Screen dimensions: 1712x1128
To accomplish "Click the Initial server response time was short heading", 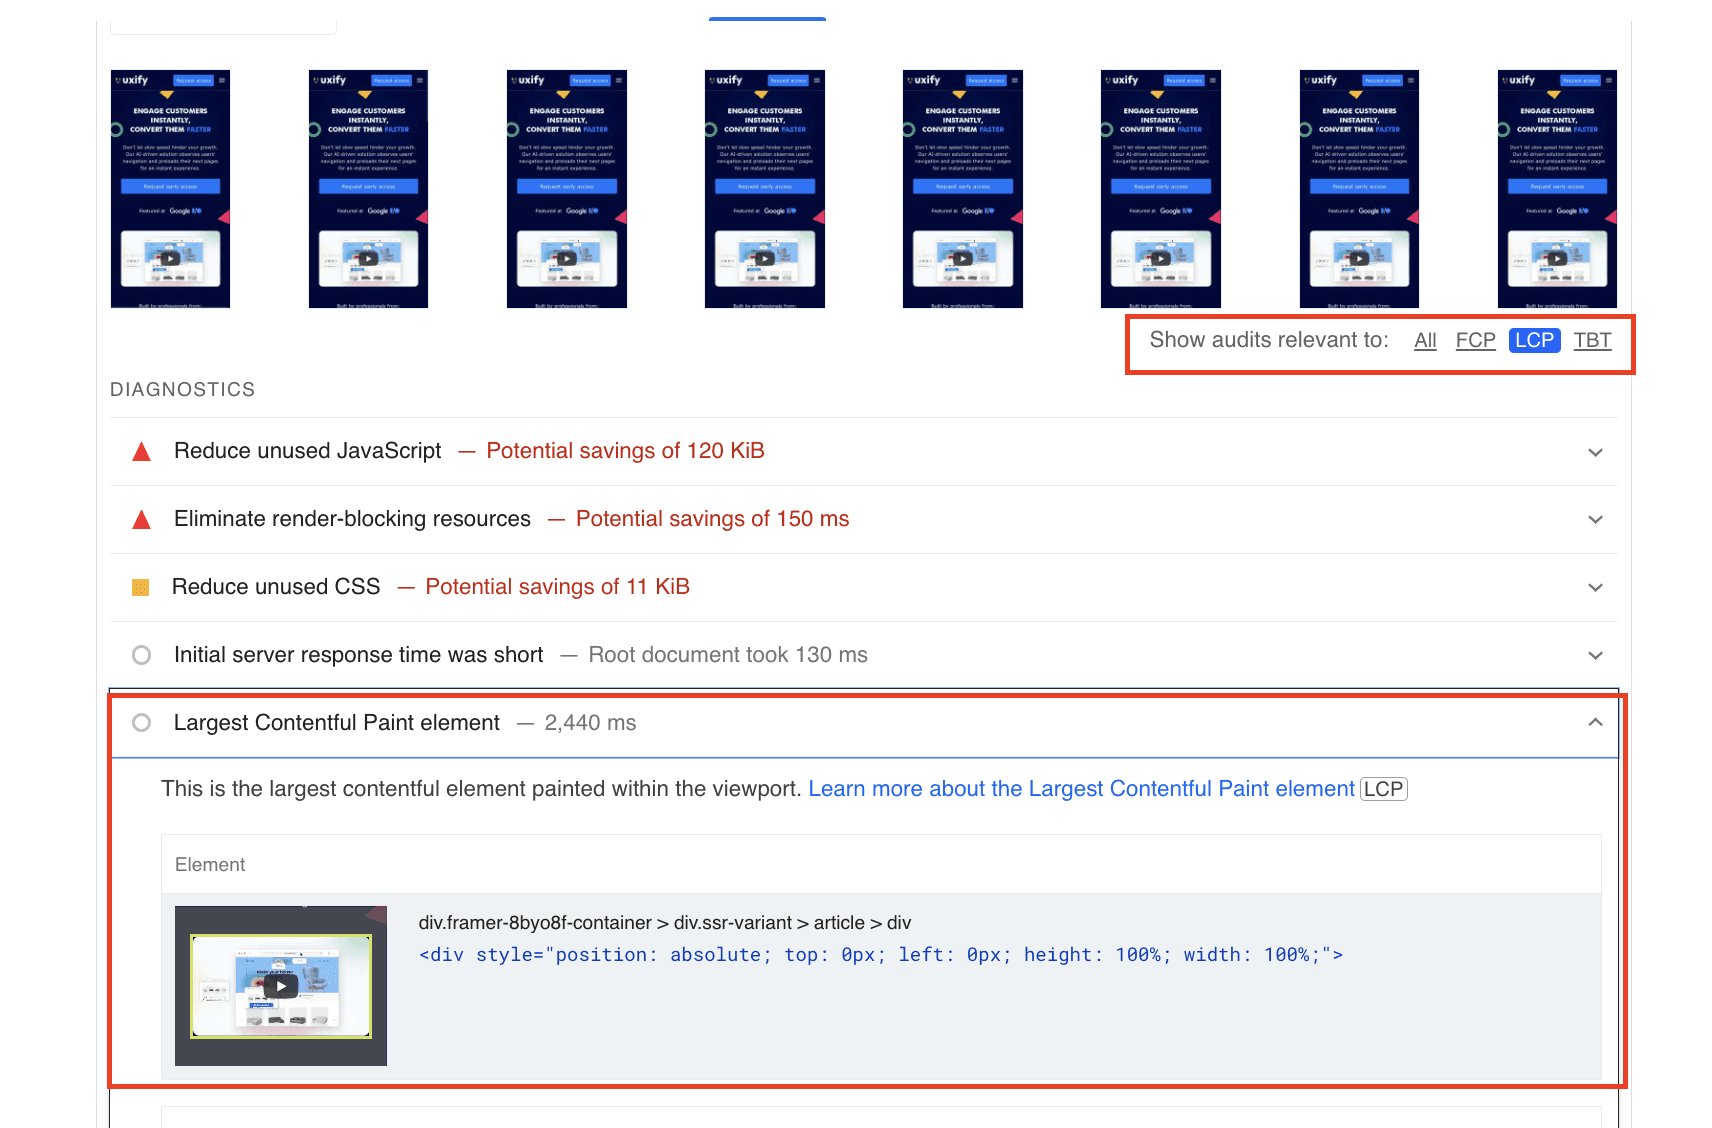I will point(358,655).
